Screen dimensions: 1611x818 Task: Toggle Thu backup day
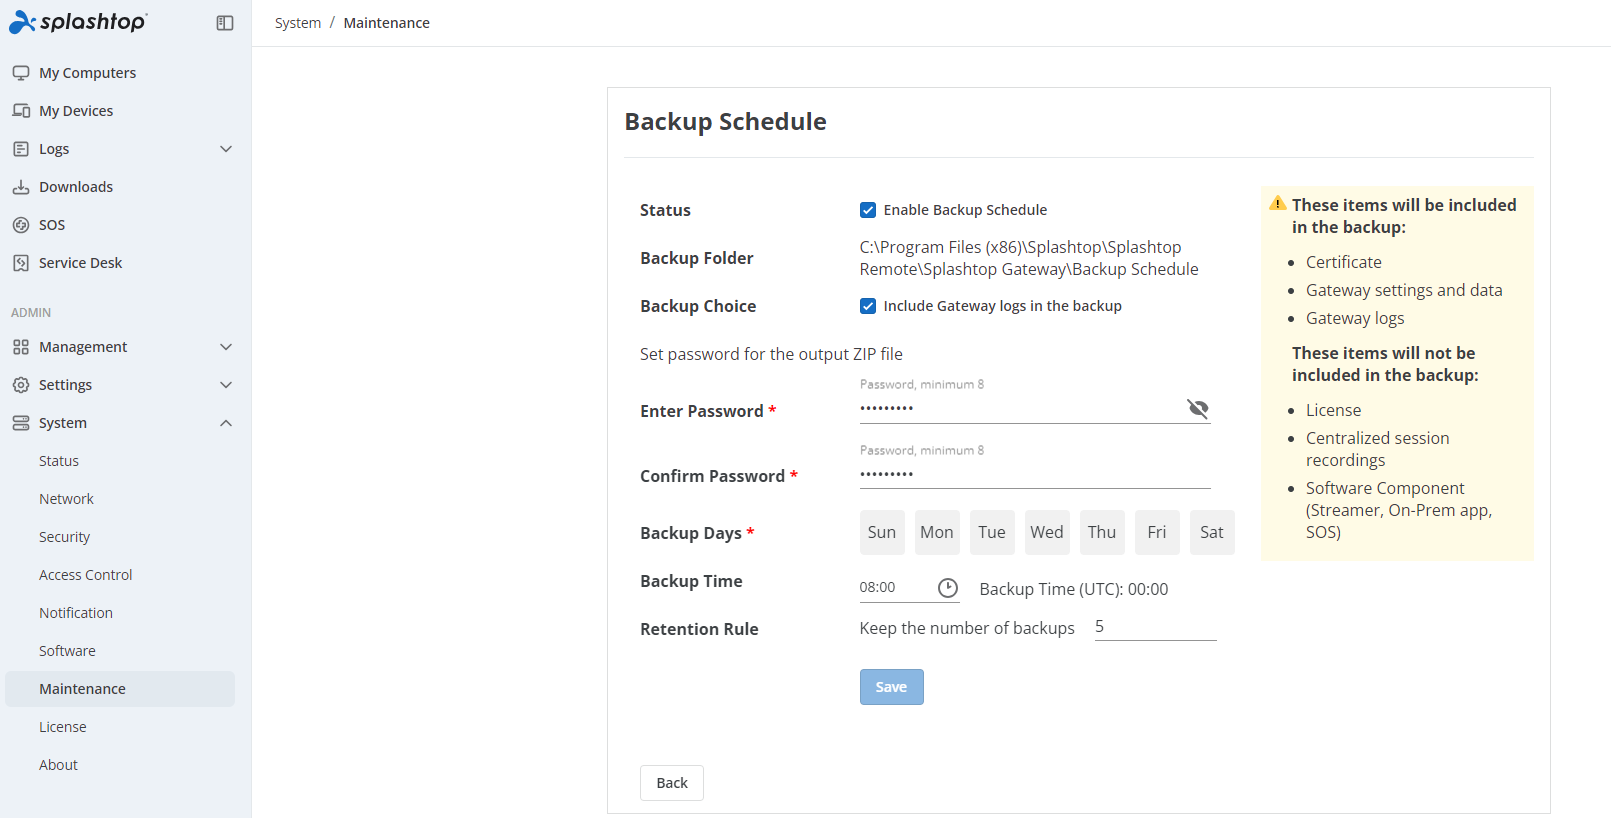(x=1102, y=532)
